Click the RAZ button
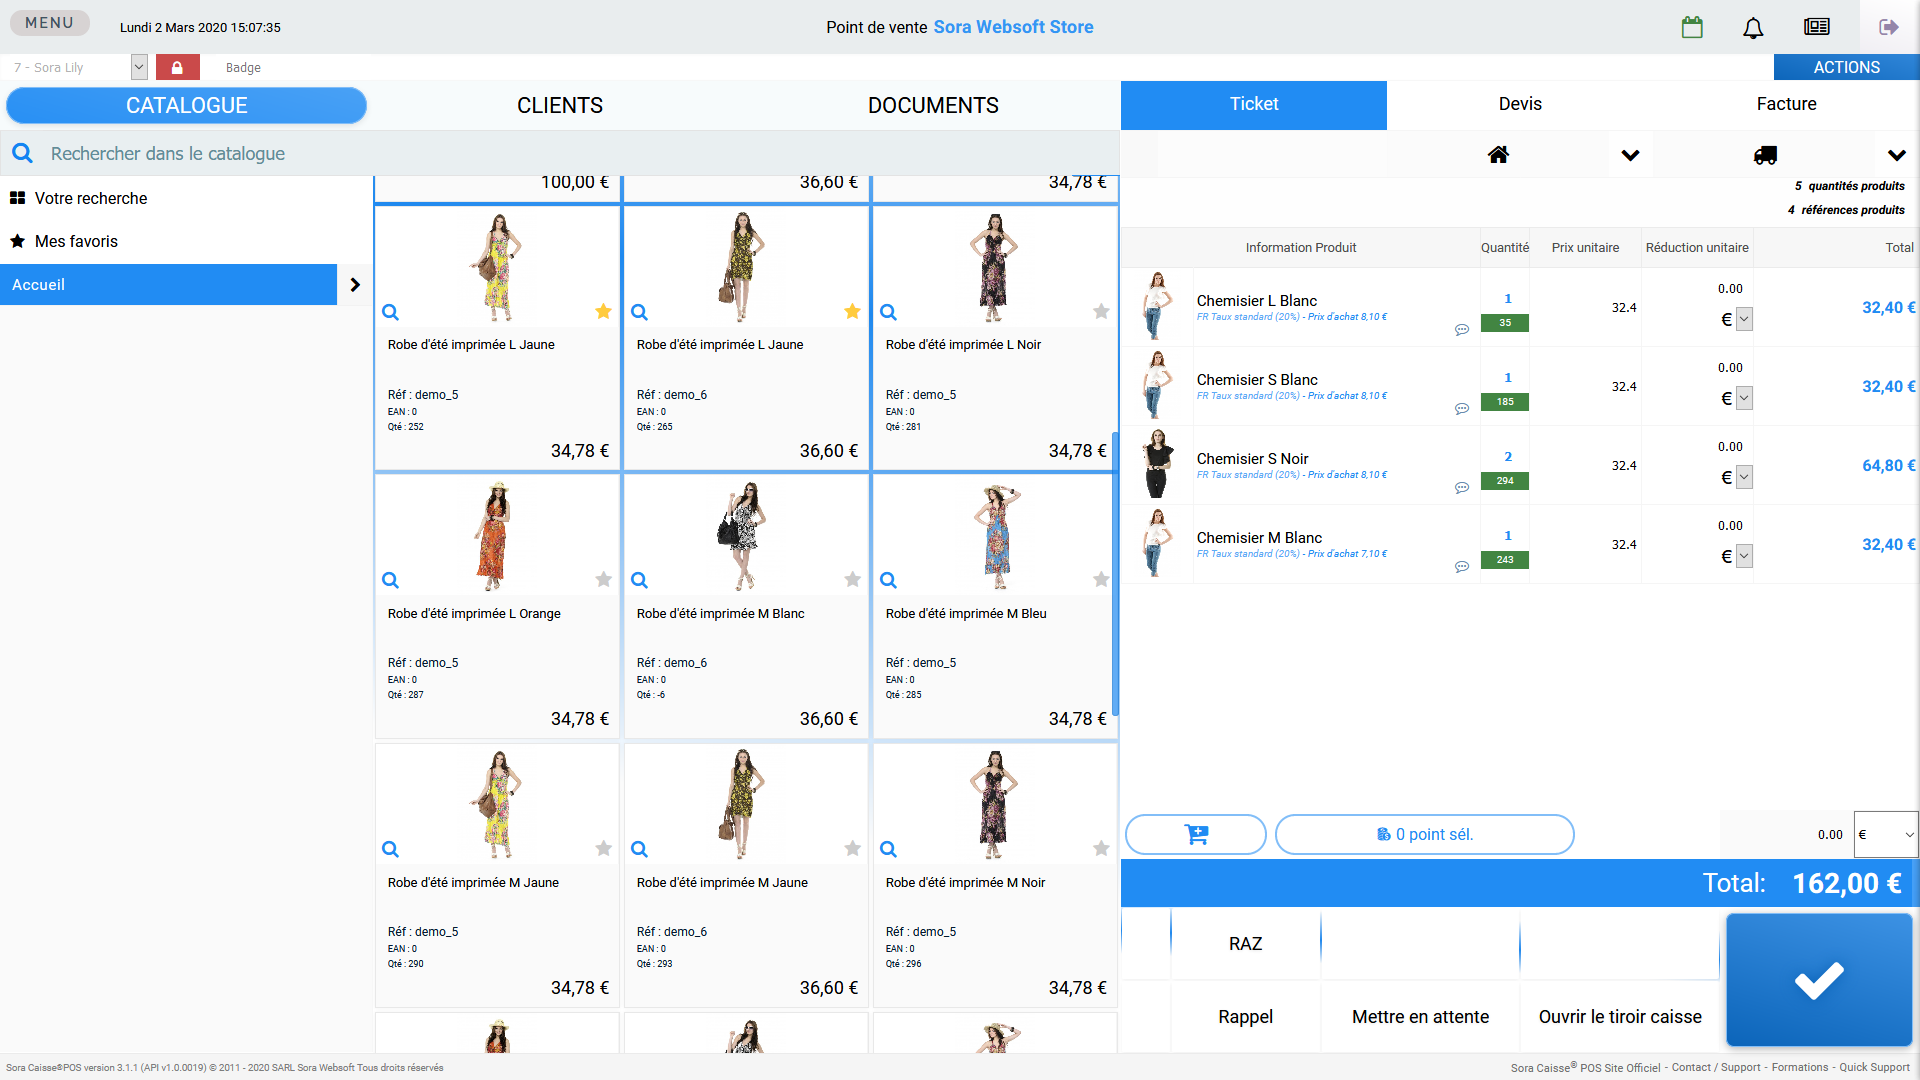The width and height of the screenshot is (1920, 1080). pyautogui.click(x=1245, y=944)
